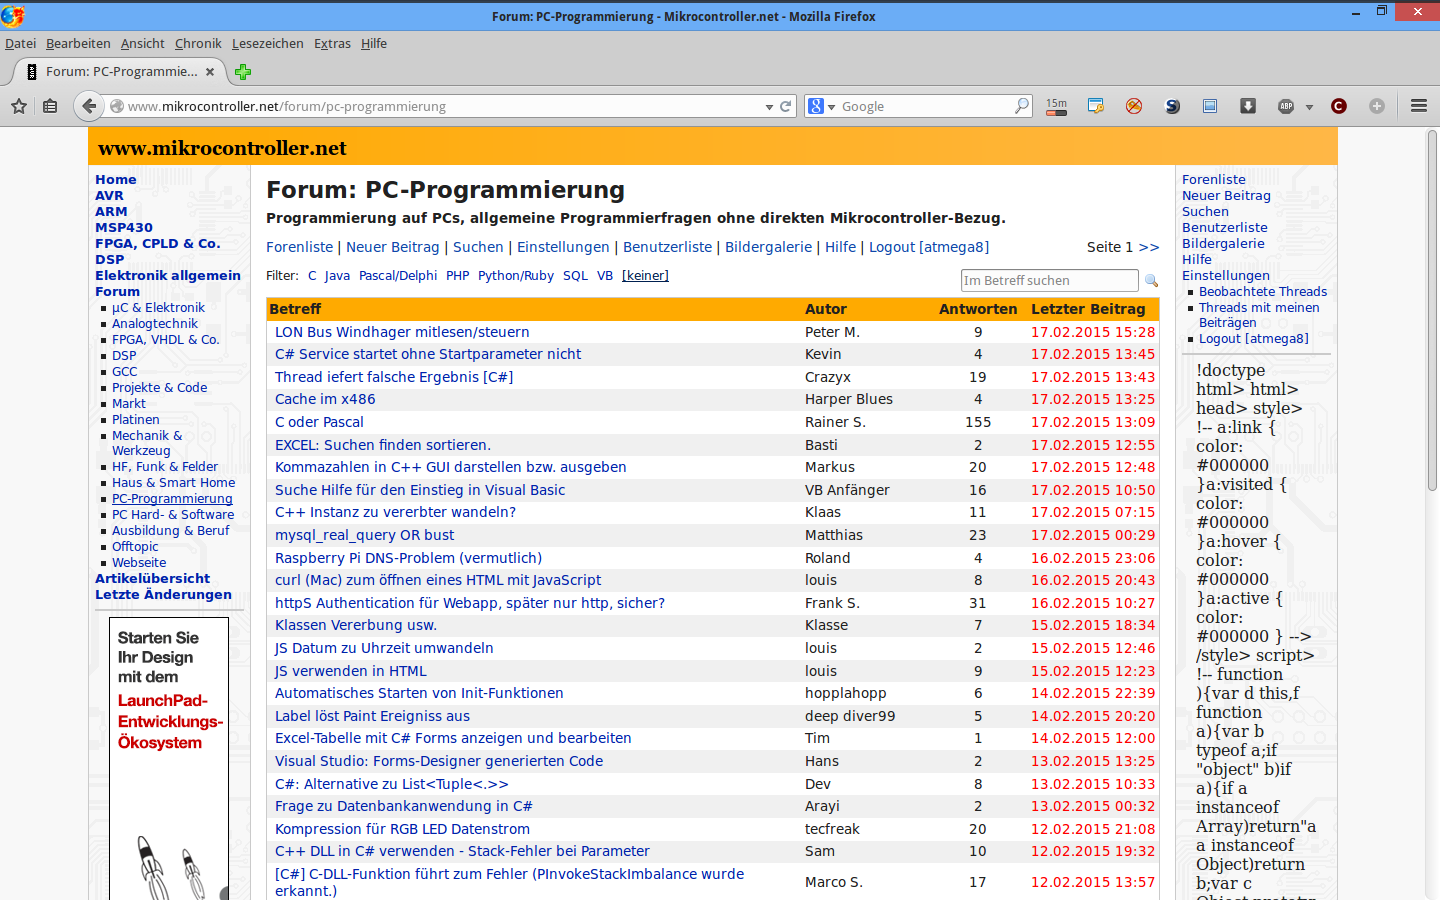
Task: Open MSP430 in left navigation
Action: tap(124, 228)
